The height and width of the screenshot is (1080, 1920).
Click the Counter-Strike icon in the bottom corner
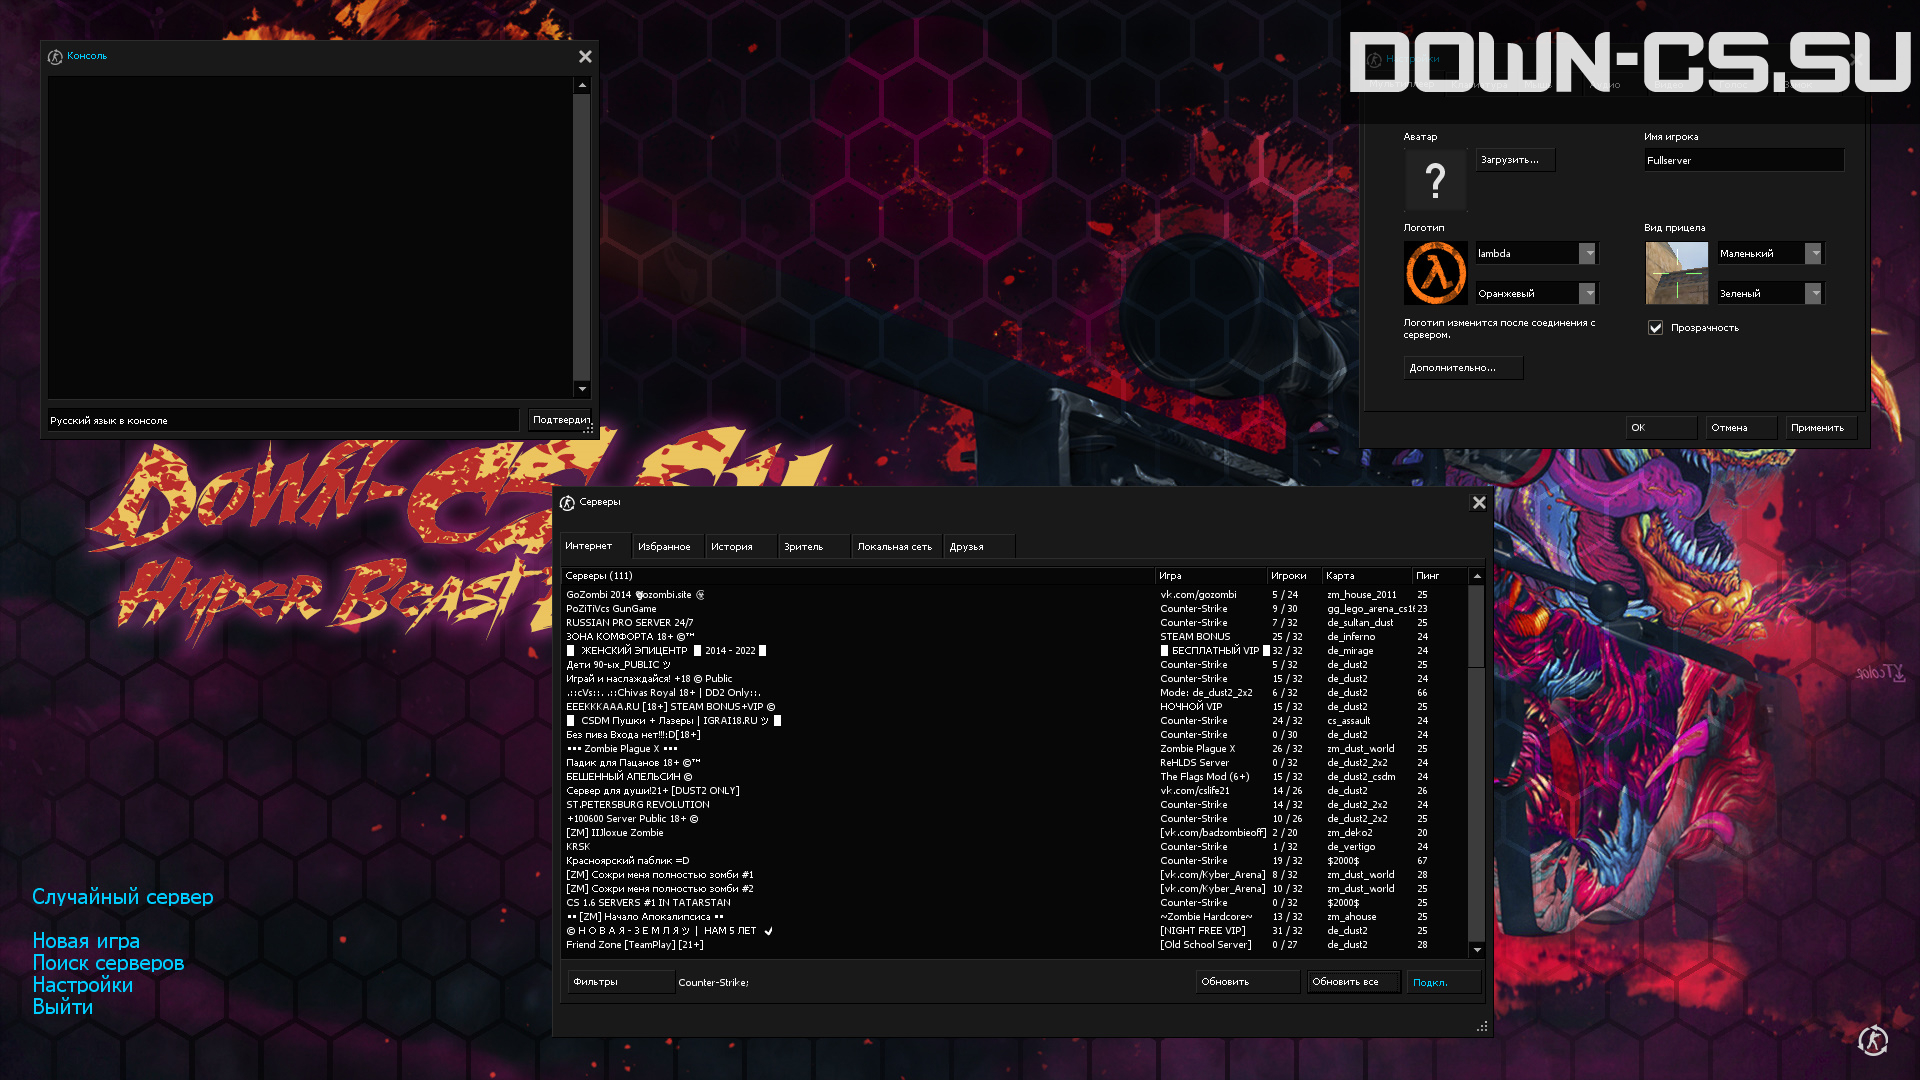1873,1041
